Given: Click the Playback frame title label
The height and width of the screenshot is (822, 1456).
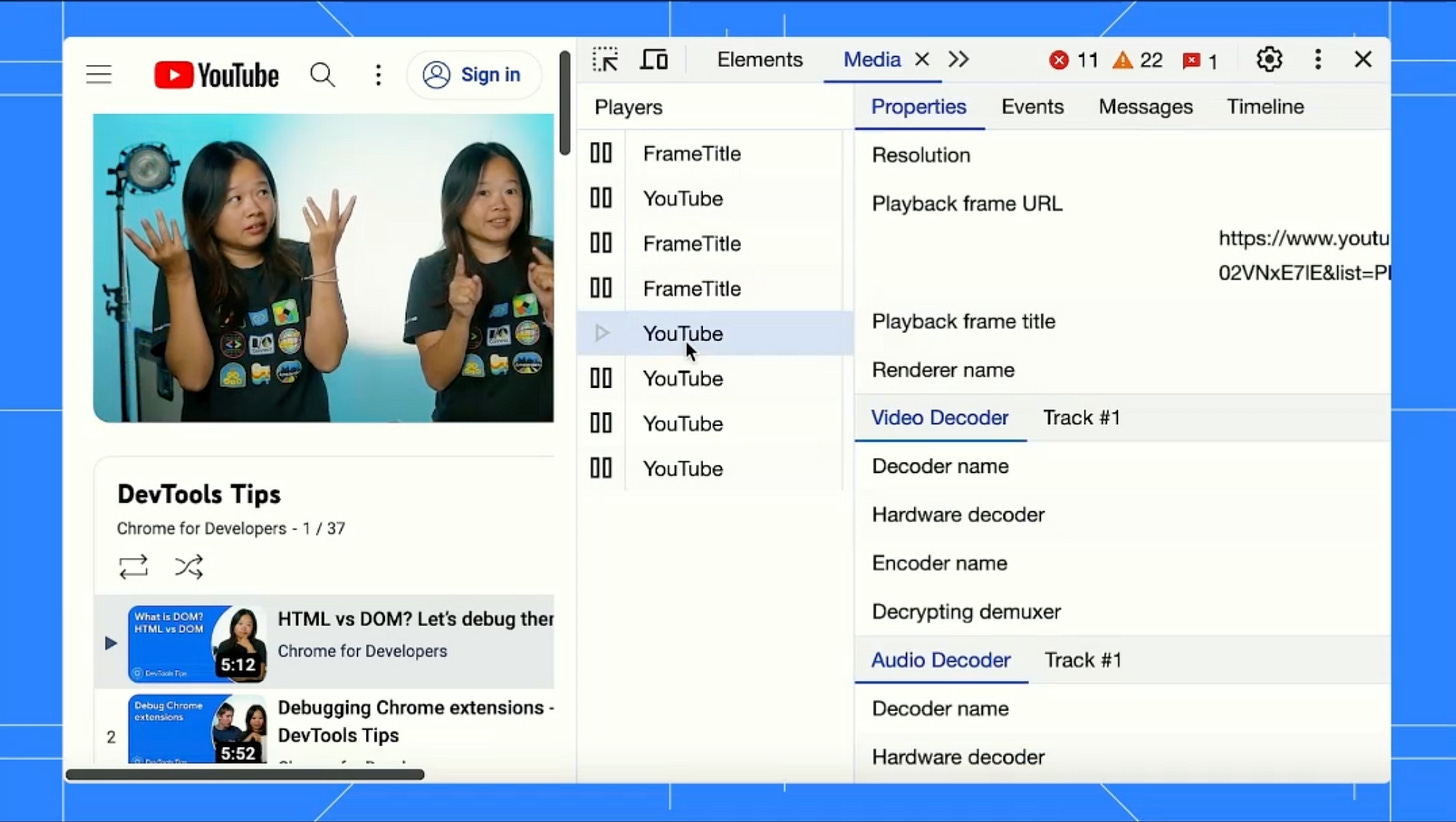Looking at the screenshot, I should [964, 322].
